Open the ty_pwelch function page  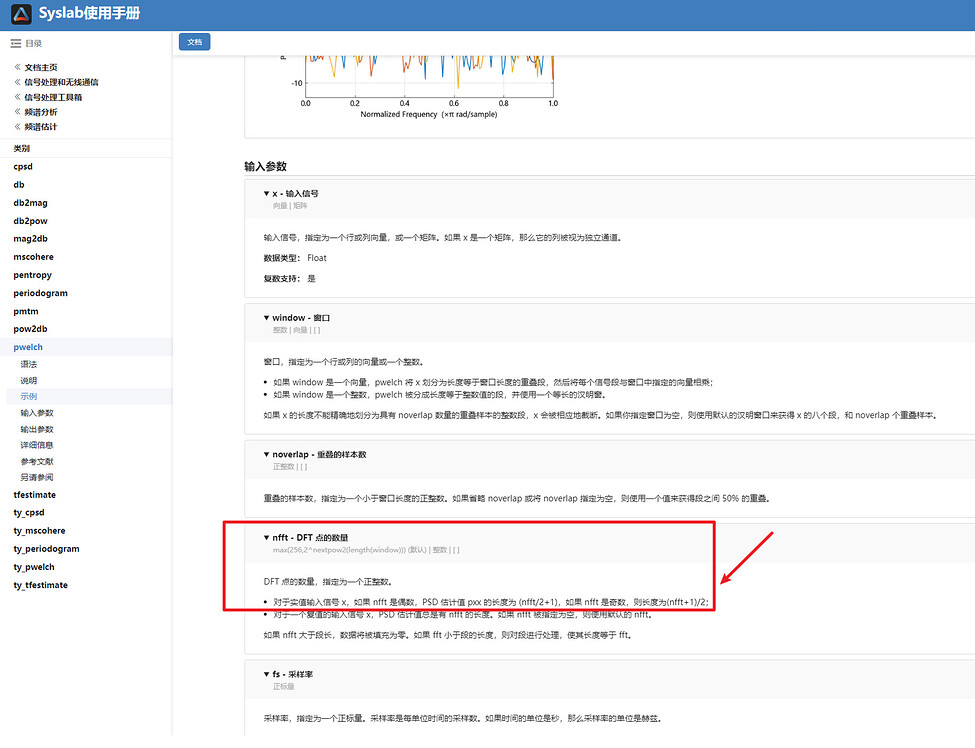pos(34,566)
